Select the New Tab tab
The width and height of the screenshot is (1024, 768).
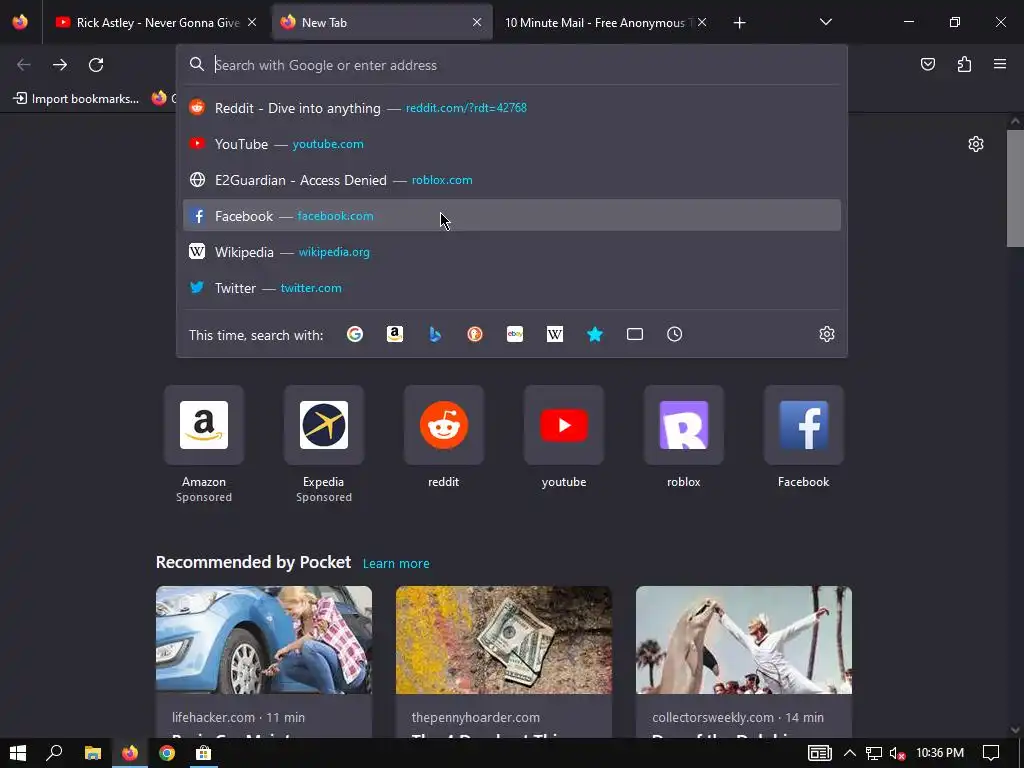pyautogui.click(x=379, y=23)
